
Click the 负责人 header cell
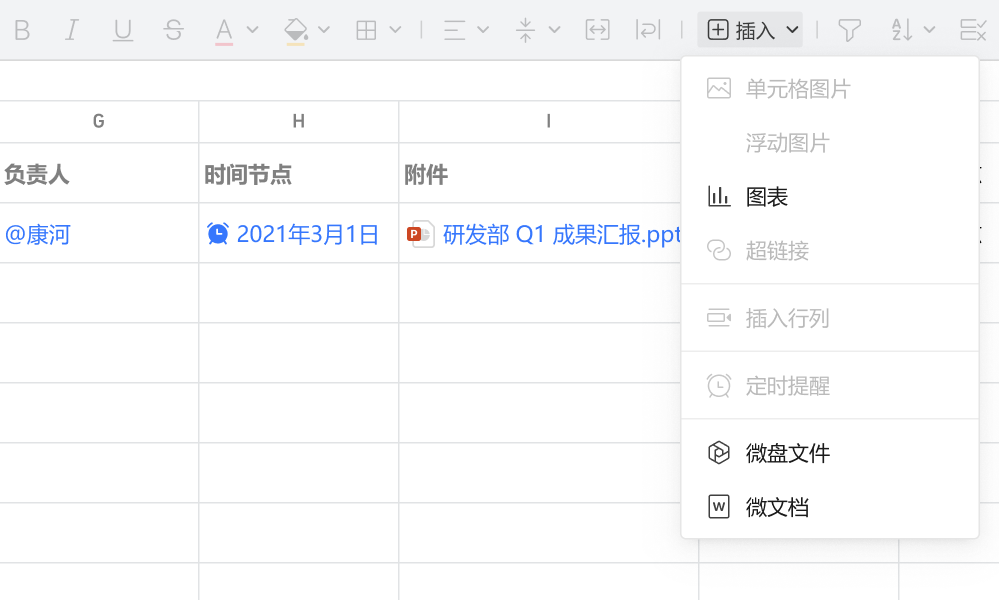pos(99,173)
